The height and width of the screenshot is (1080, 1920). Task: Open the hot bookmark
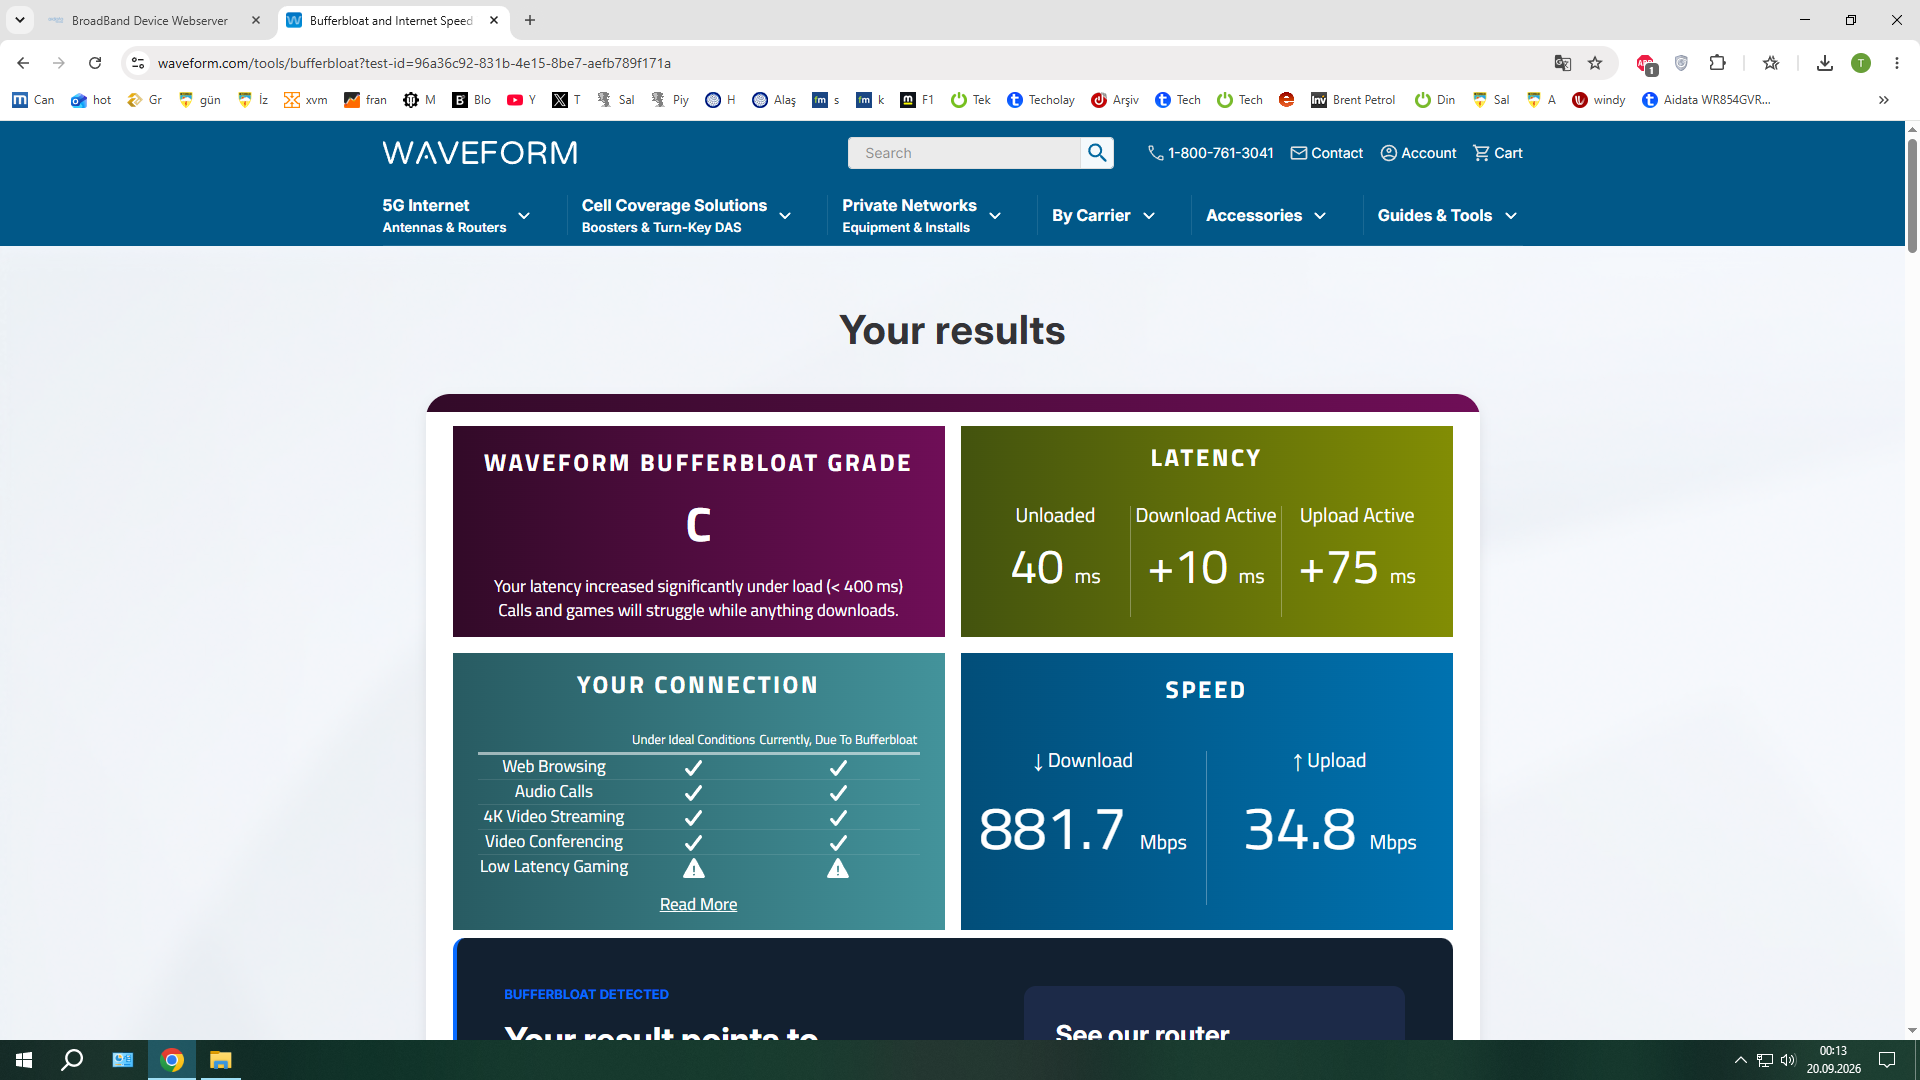coord(91,100)
